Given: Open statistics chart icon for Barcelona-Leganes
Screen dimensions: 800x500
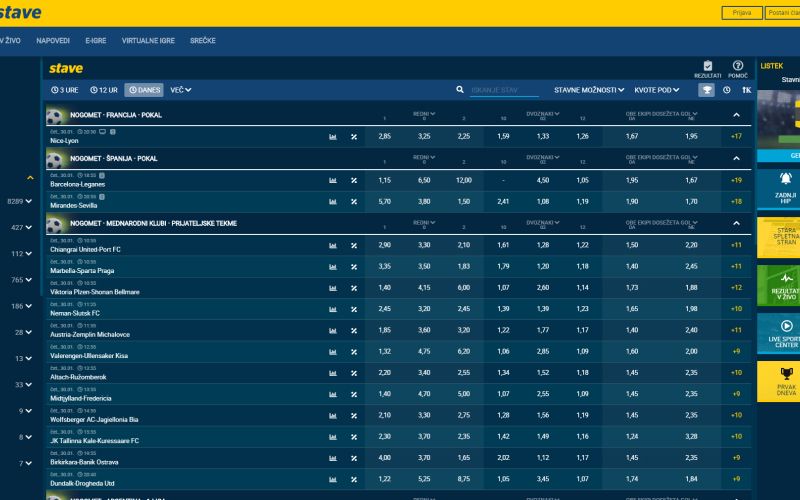Looking at the screenshot, I should coord(333,181).
